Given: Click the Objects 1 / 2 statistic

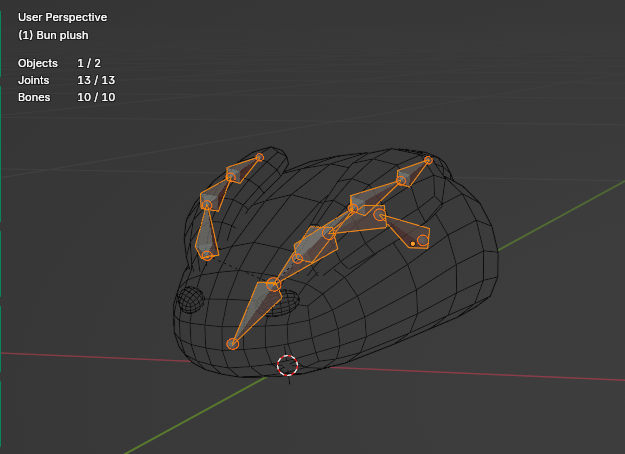Looking at the screenshot, I should coord(59,63).
